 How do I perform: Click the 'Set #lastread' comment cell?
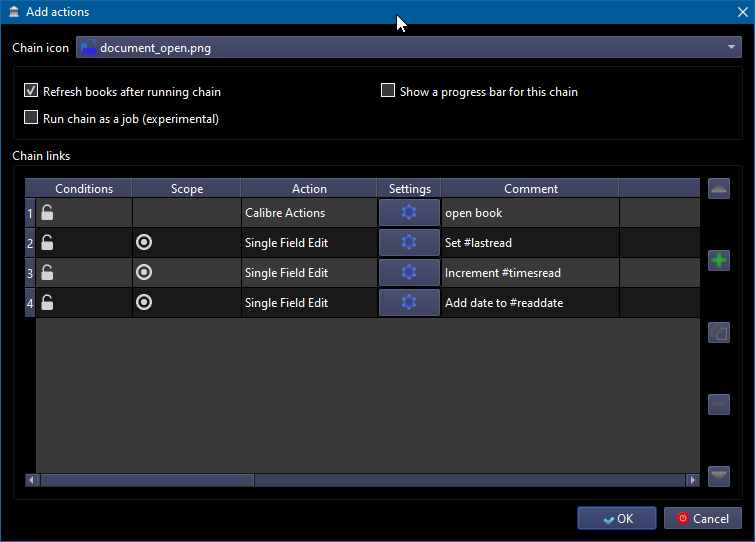point(530,242)
